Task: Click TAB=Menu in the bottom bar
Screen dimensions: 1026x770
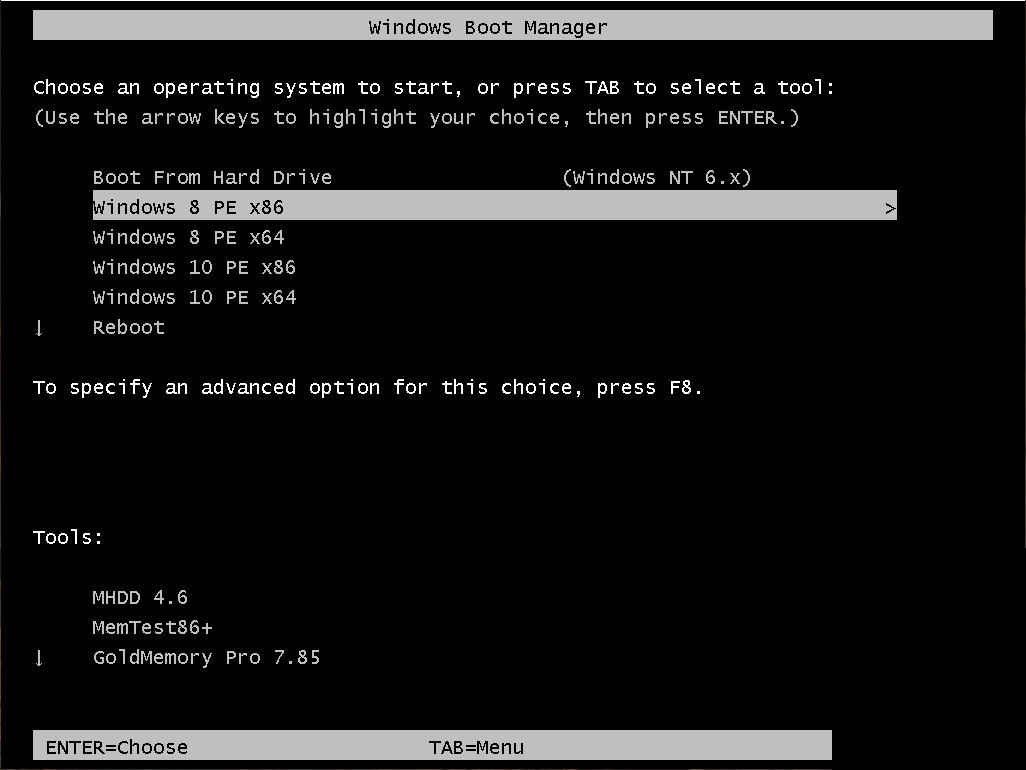Action: pos(476,747)
